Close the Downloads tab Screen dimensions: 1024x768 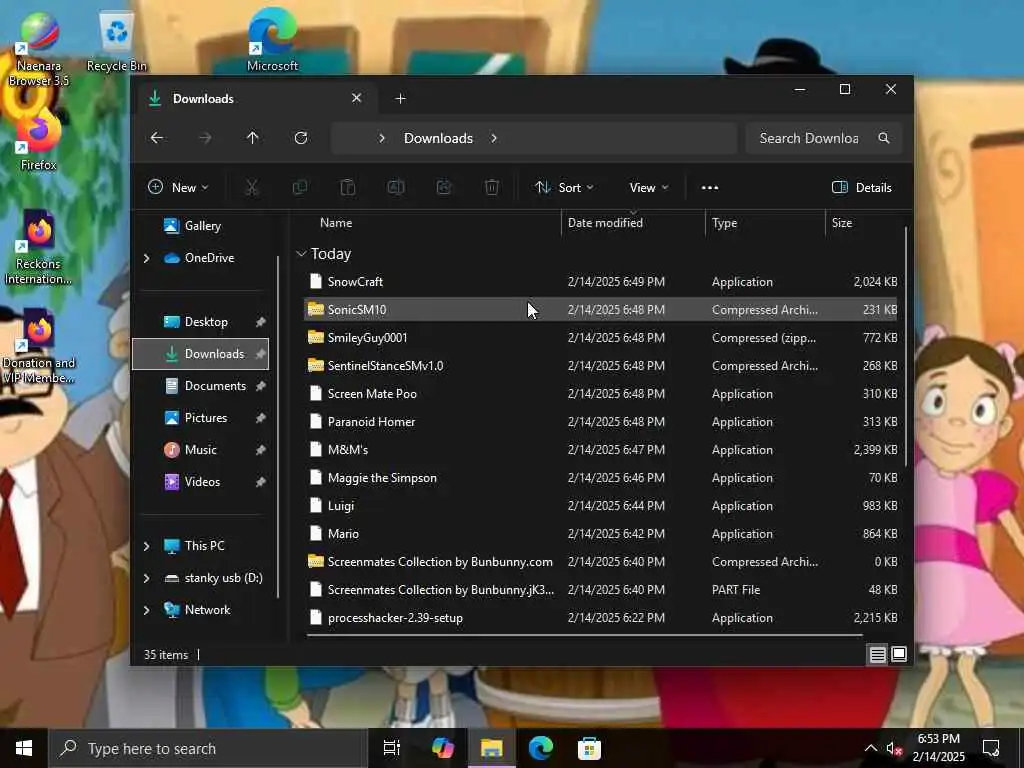pos(357,98)
